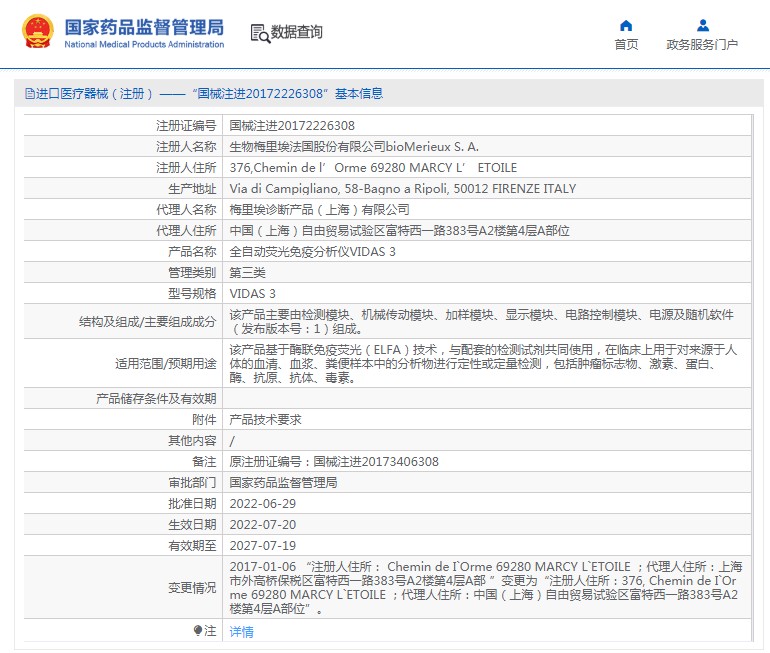Screen dimensions: 770x653
Task: Open the 详情 link in notes row
Action: 241,632
